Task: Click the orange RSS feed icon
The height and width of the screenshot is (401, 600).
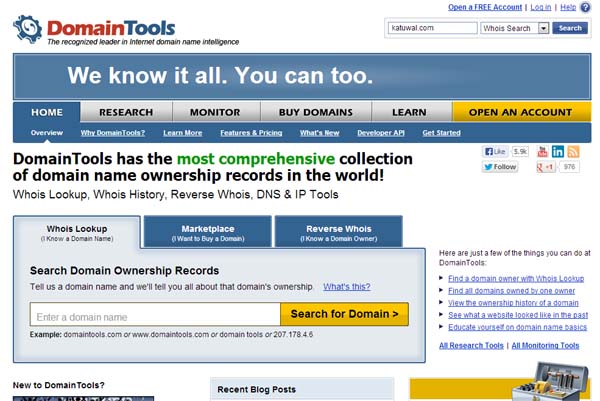Action: tap(573, 151)
